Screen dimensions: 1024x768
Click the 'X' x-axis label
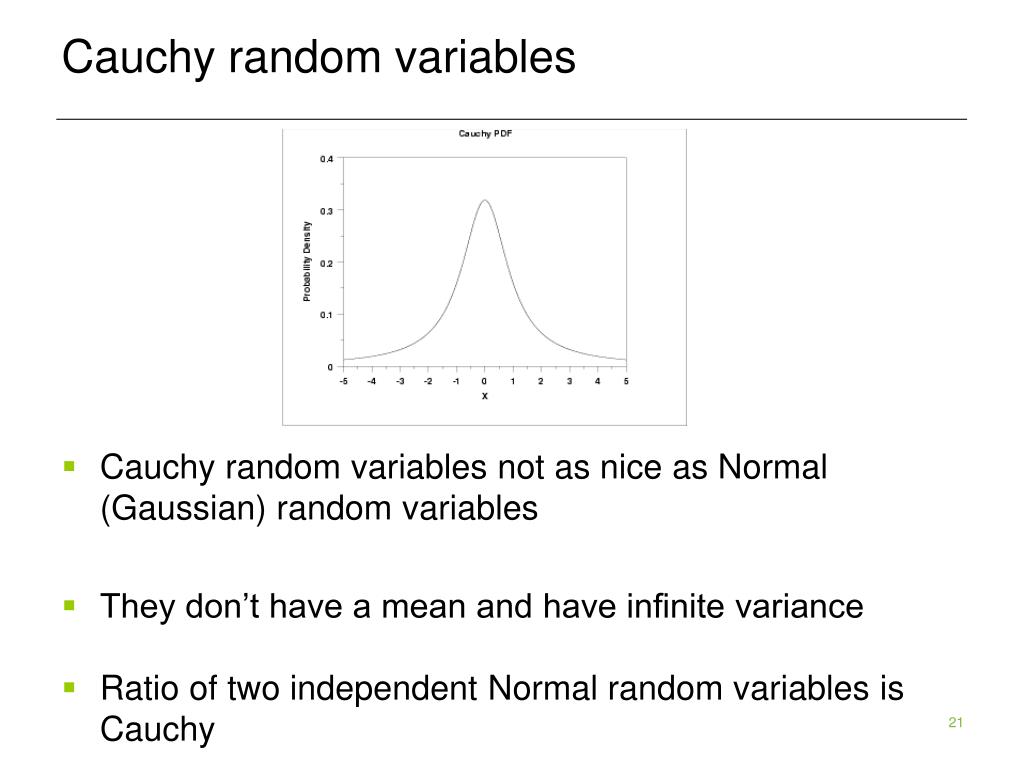485,396
